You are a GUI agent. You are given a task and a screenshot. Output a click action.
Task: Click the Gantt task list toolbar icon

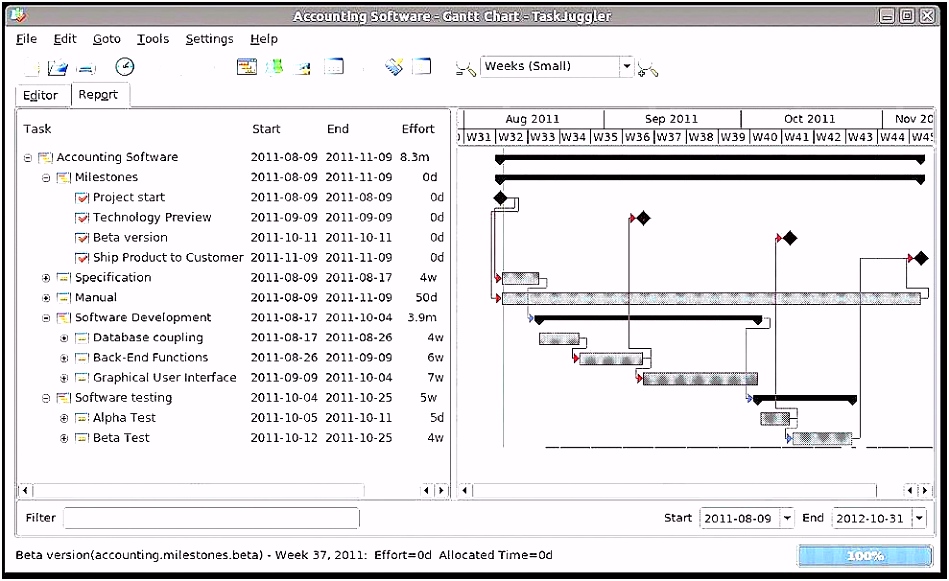(246, 67)
